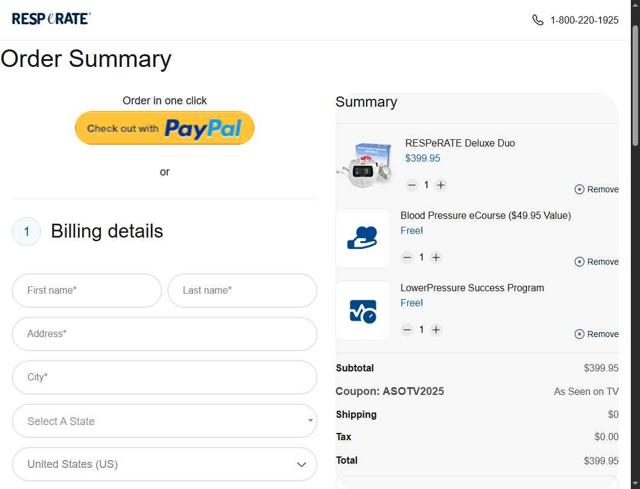Click the Shipping $0 value

pos(613,415)
